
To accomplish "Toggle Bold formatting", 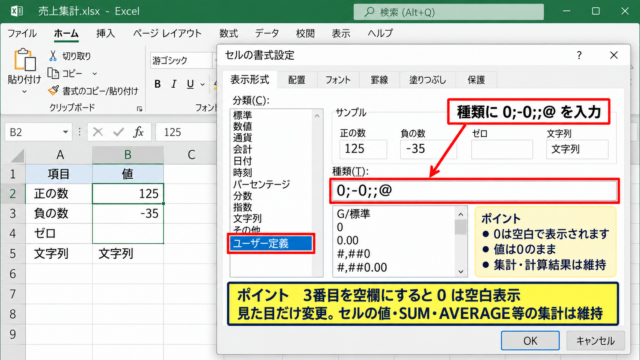I will coord(157,84).
